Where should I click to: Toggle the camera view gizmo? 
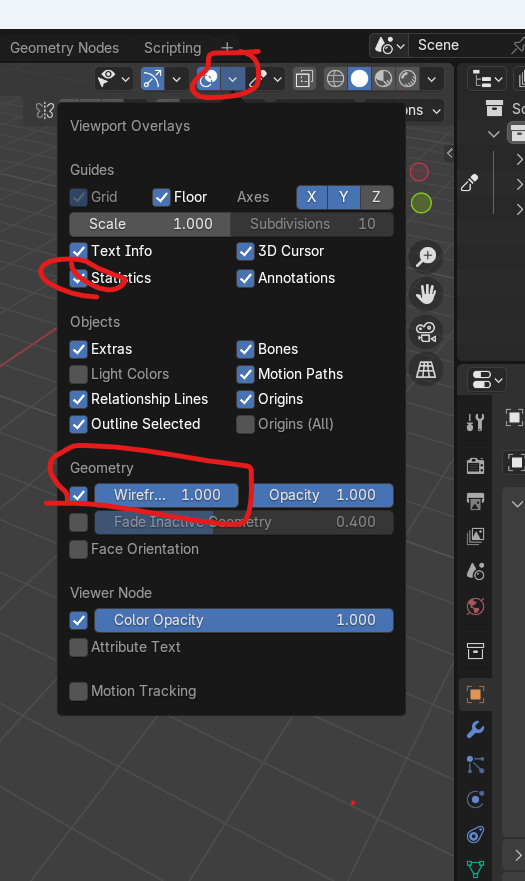coord(426,332)
